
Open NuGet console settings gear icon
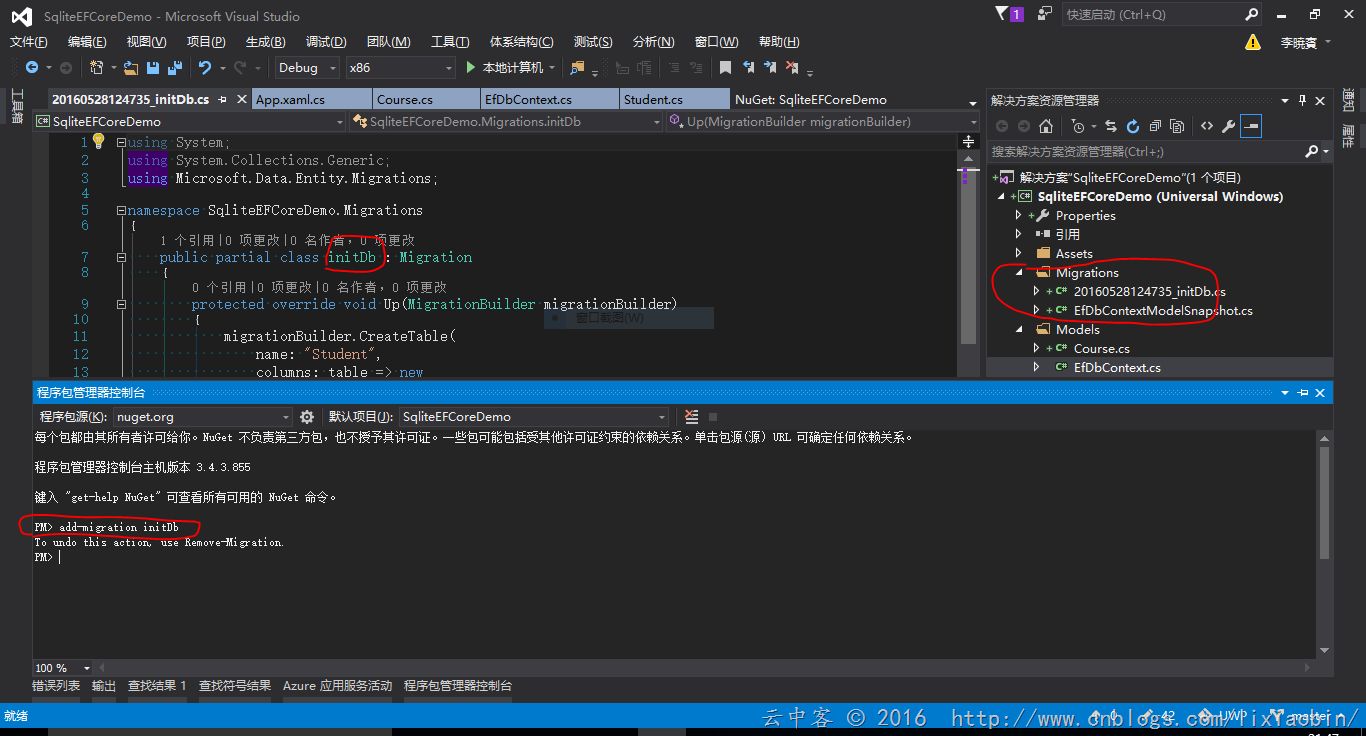pos(307,417)
